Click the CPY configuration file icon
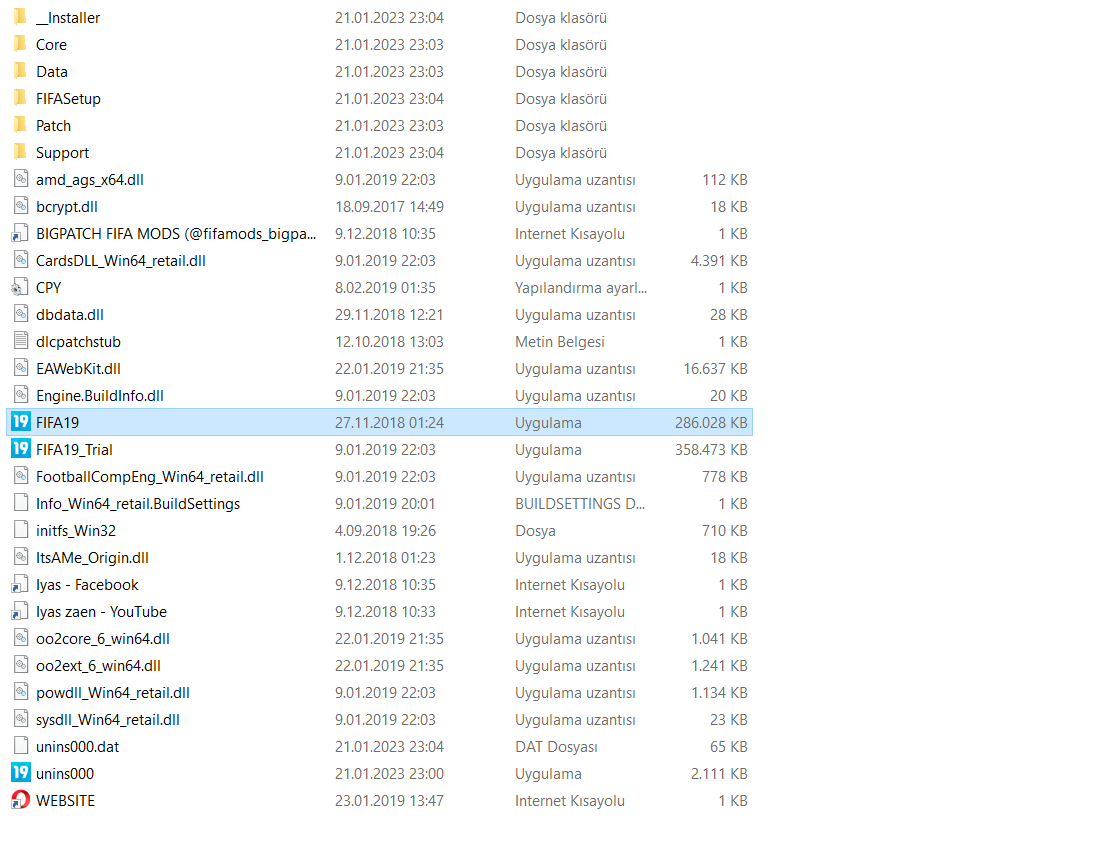The image size is (1096, 849). 20,287
